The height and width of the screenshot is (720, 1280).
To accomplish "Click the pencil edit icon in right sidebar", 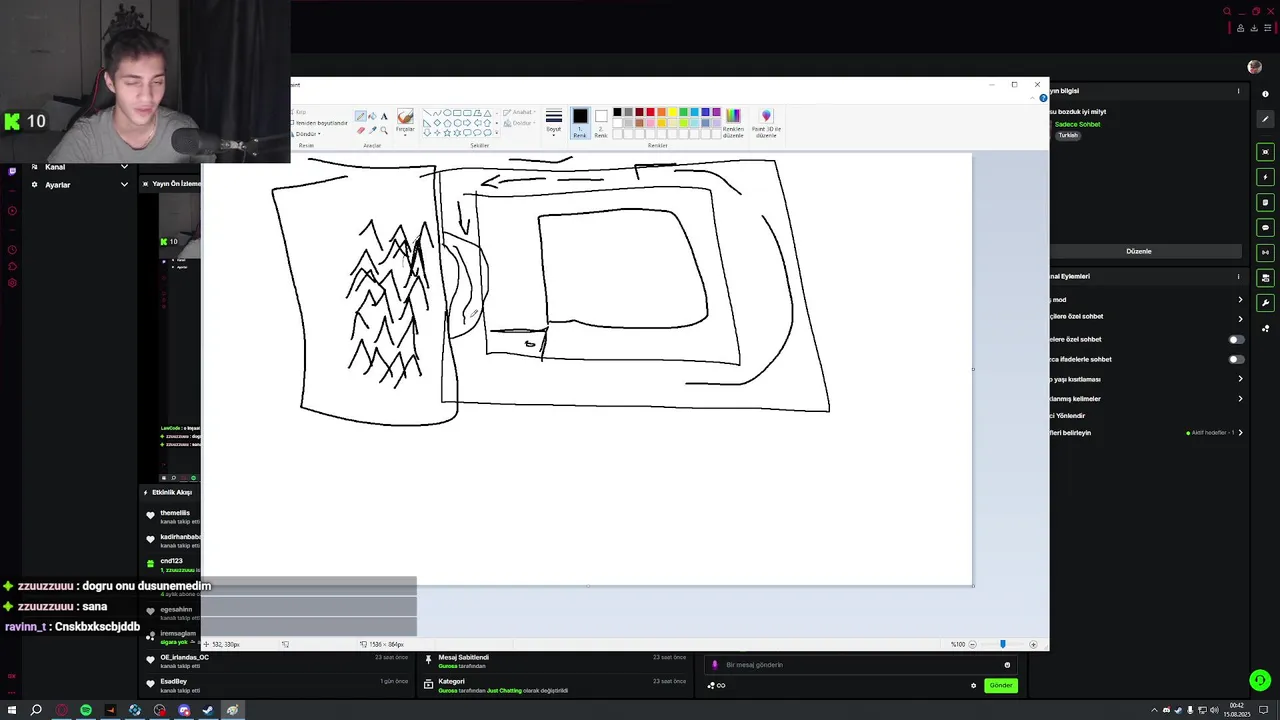I will pos(1265,119).
